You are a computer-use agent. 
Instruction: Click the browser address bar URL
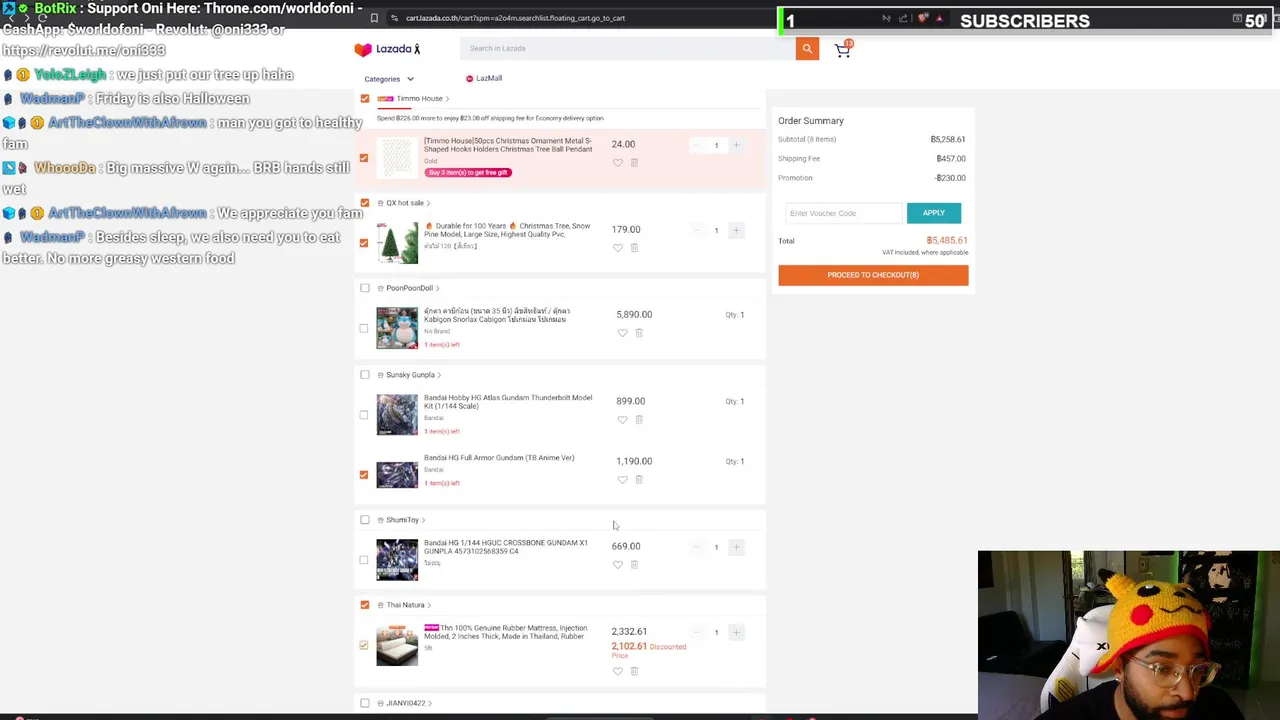(515, 18)
